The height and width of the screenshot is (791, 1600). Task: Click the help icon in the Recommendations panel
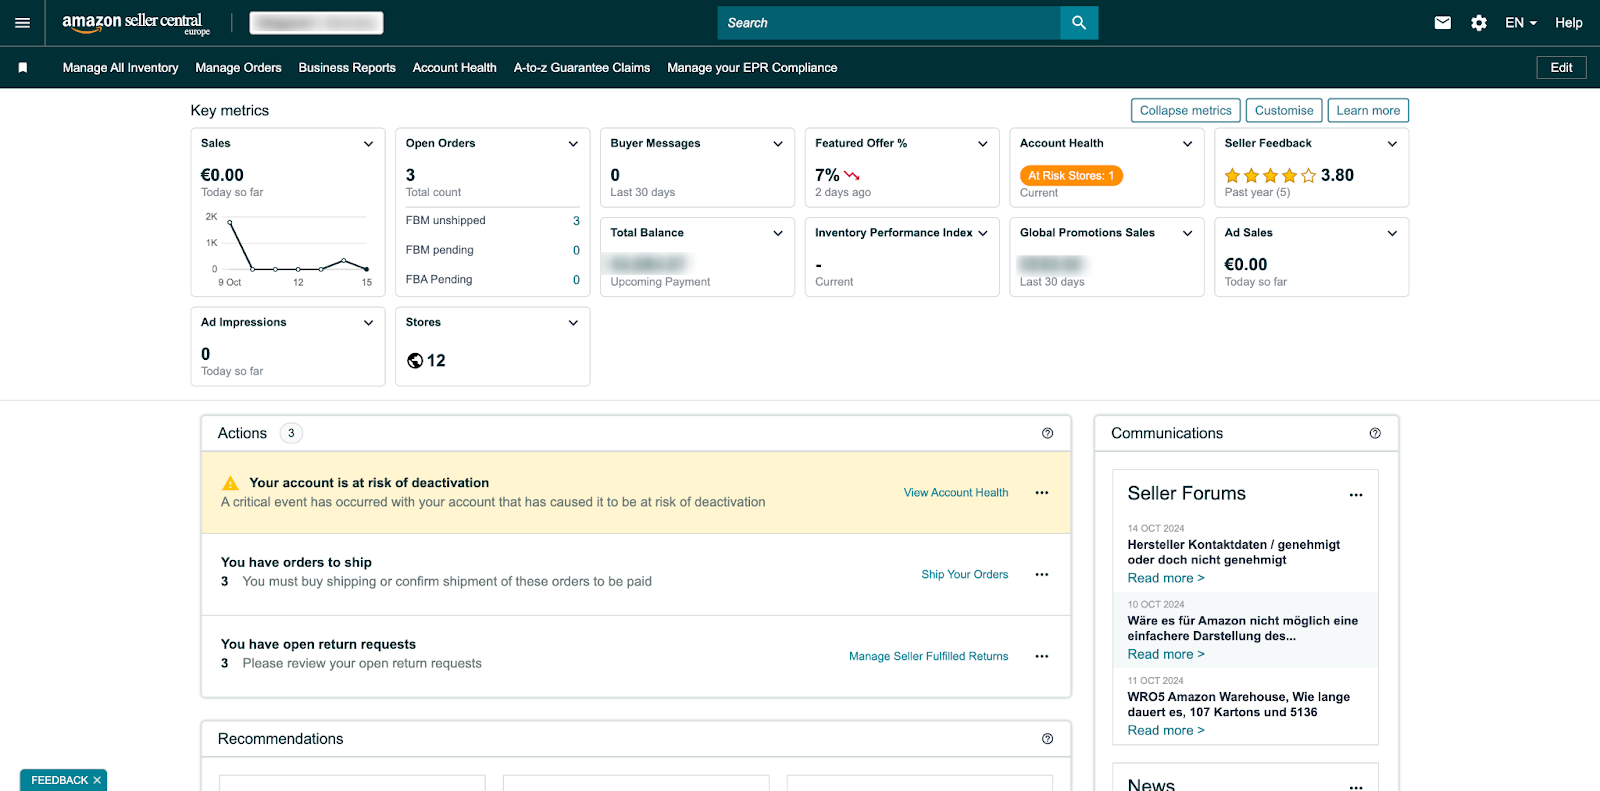coord(1047,739)
